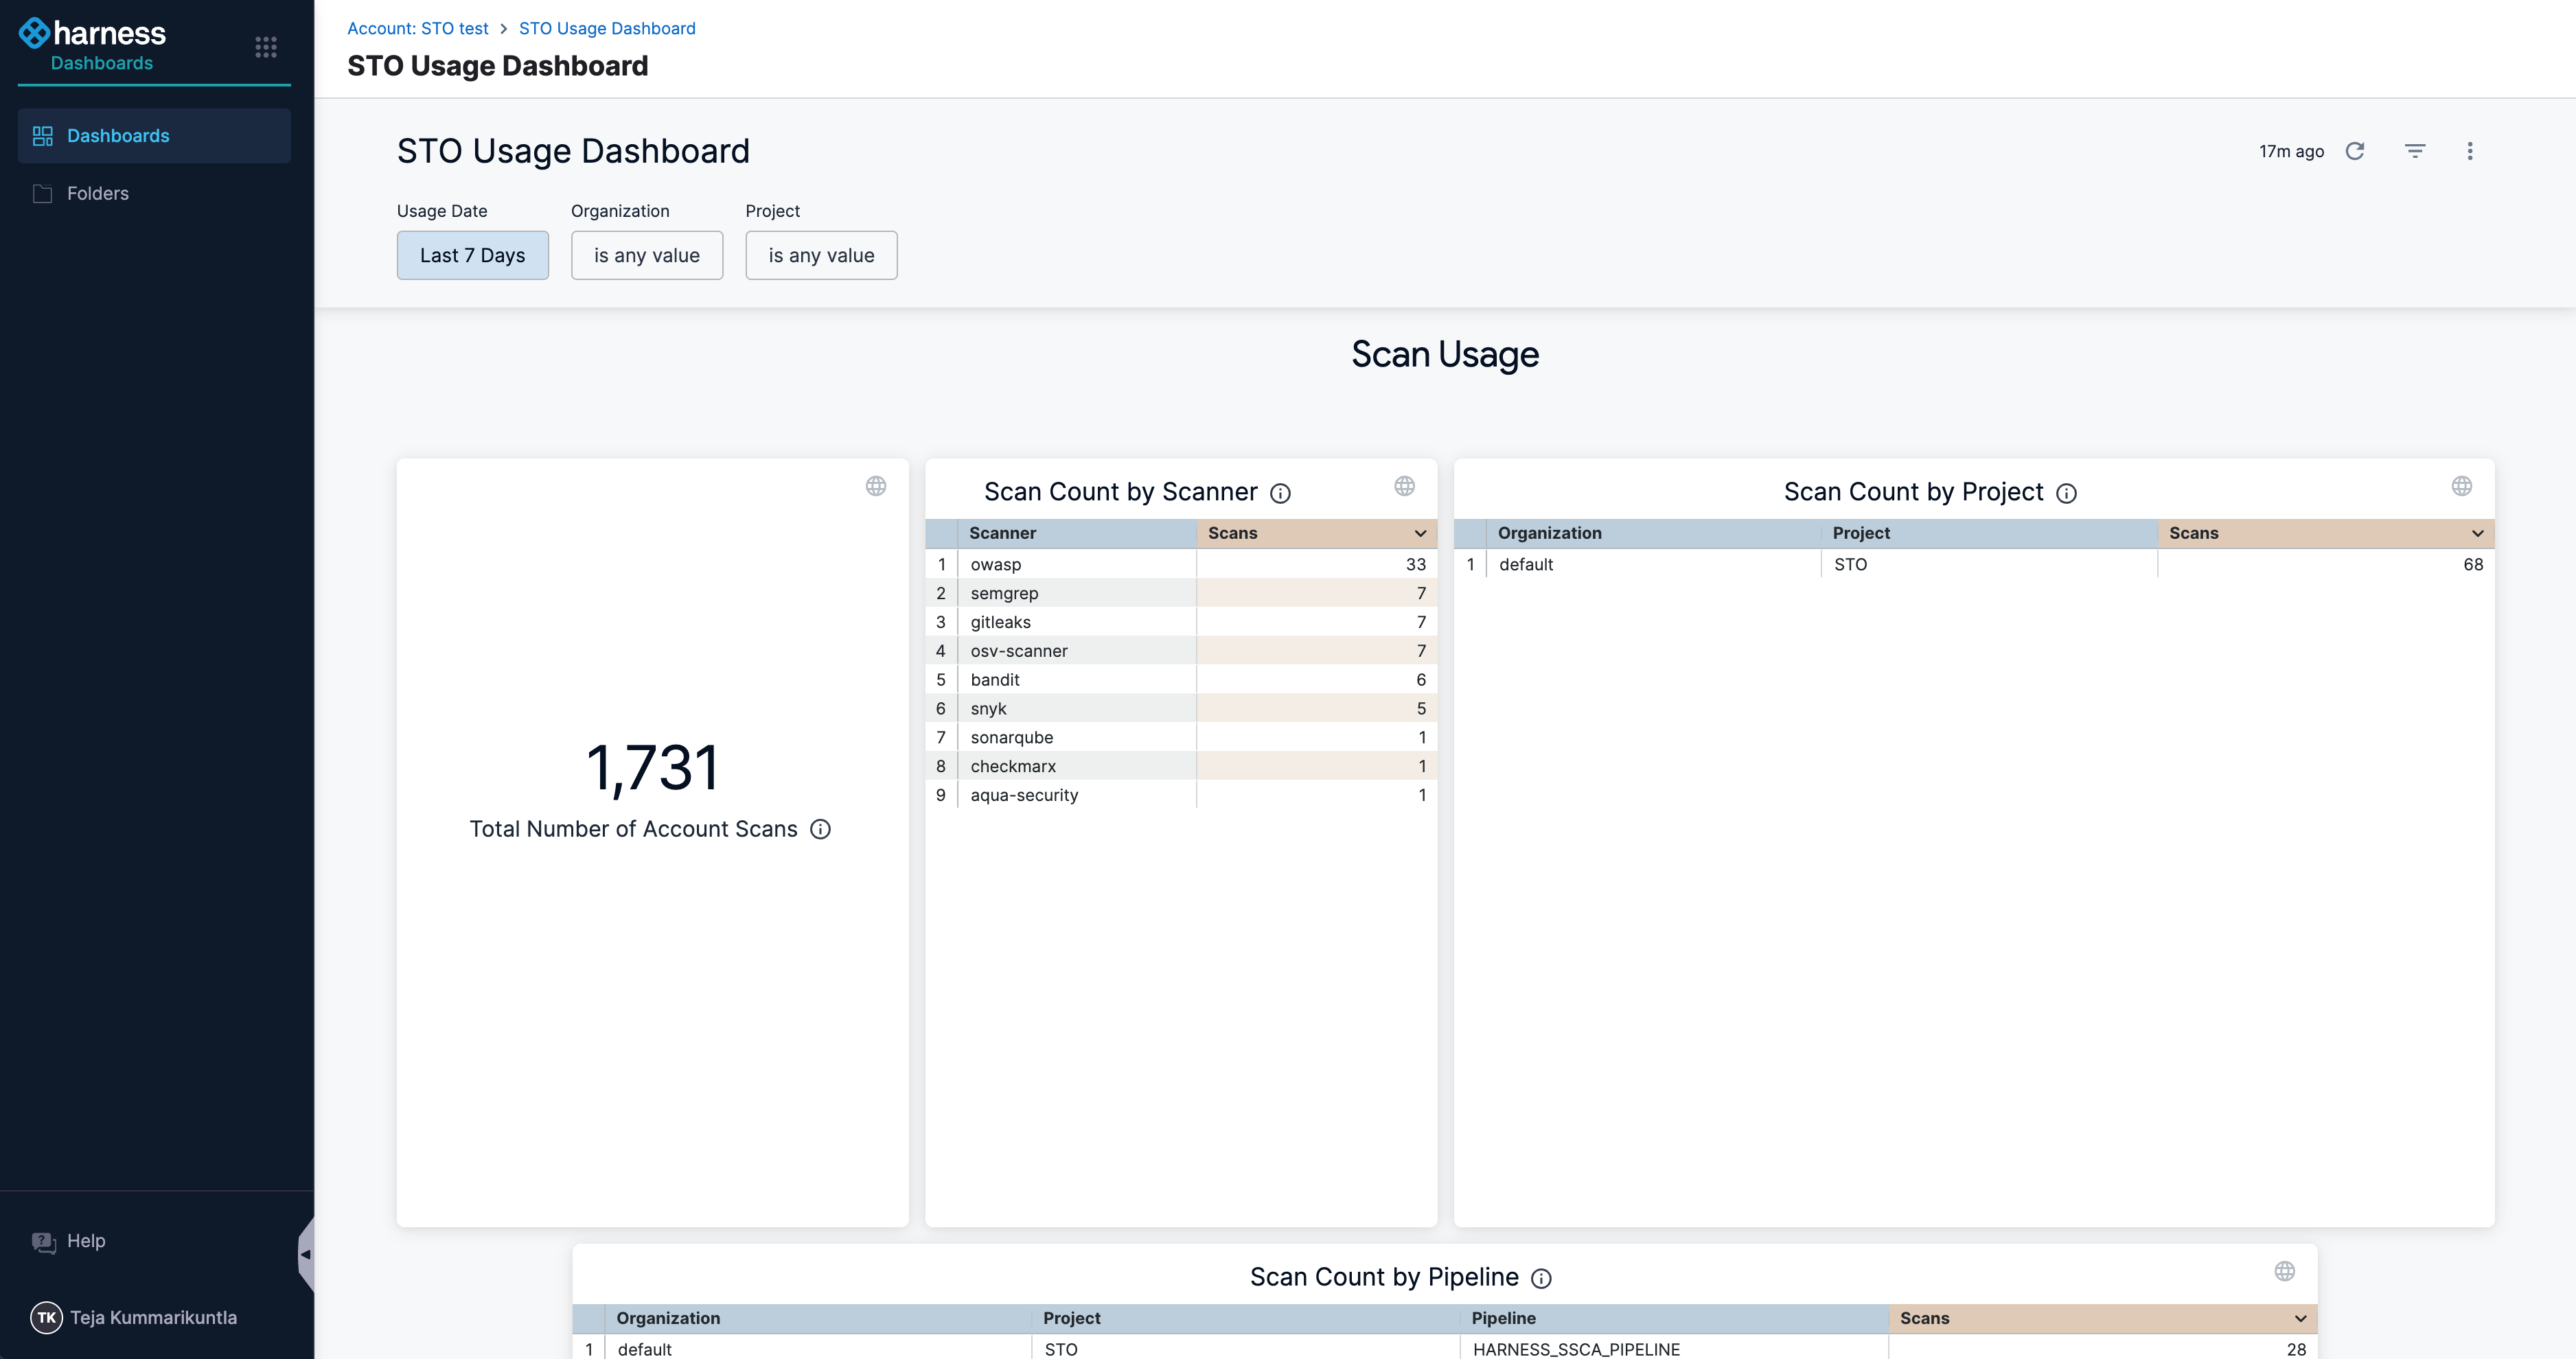Click the dashboard reload icon
Screen dimensions: 2576x1359
(2355, 151)
